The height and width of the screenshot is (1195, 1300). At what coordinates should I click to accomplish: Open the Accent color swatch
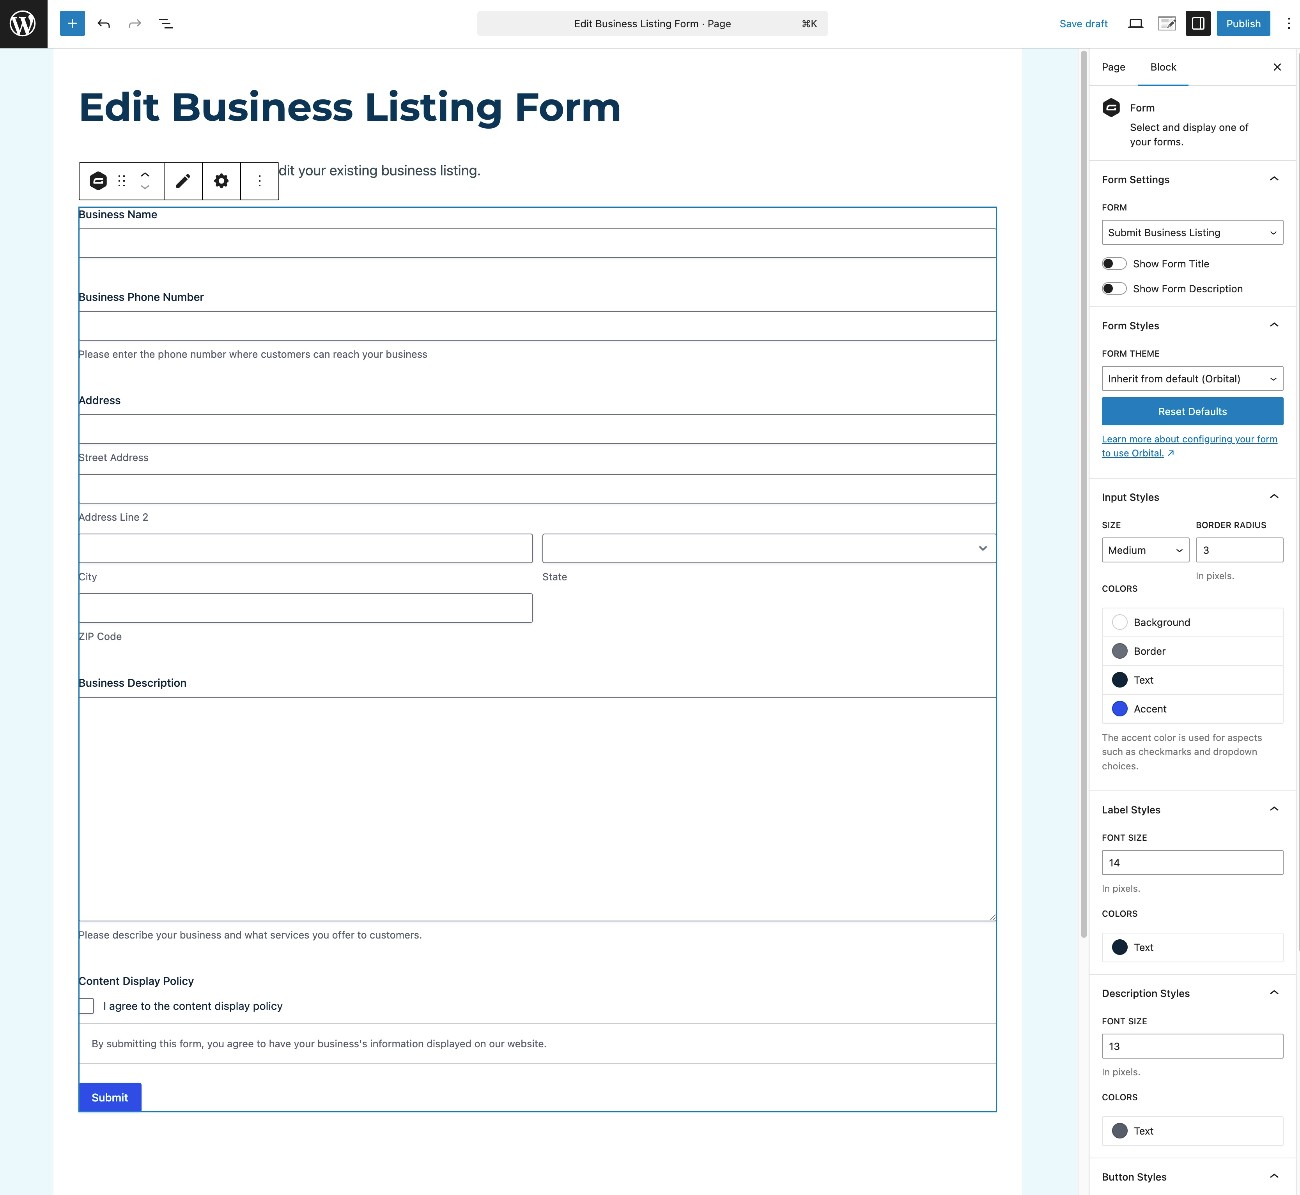(x=1120, y=708)
